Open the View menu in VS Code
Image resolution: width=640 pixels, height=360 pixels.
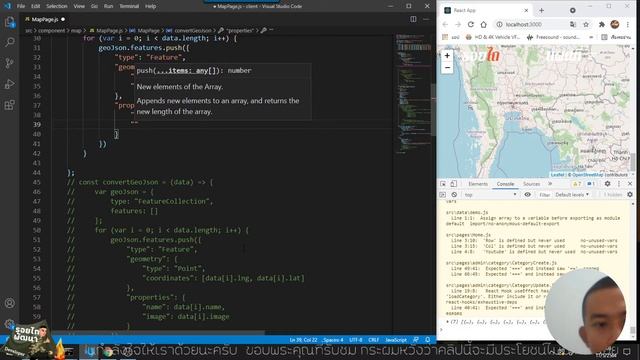[79, 6]
